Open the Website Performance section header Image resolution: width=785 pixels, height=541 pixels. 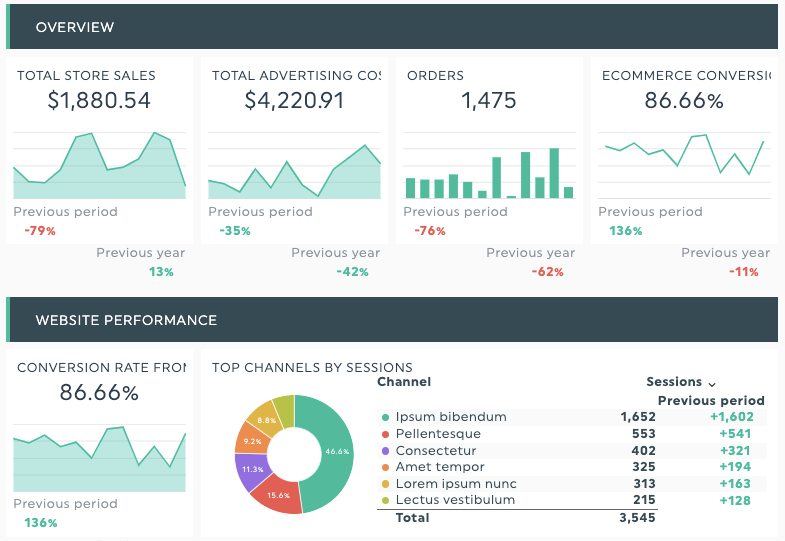pyautogui.click(x=392, y=320)
